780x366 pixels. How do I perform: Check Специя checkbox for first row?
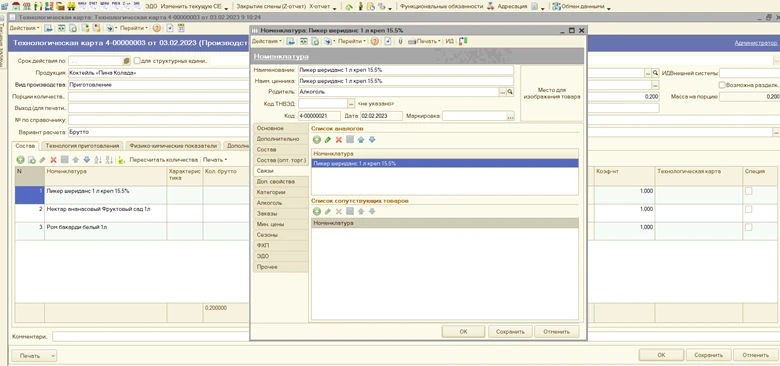[748, 191]
